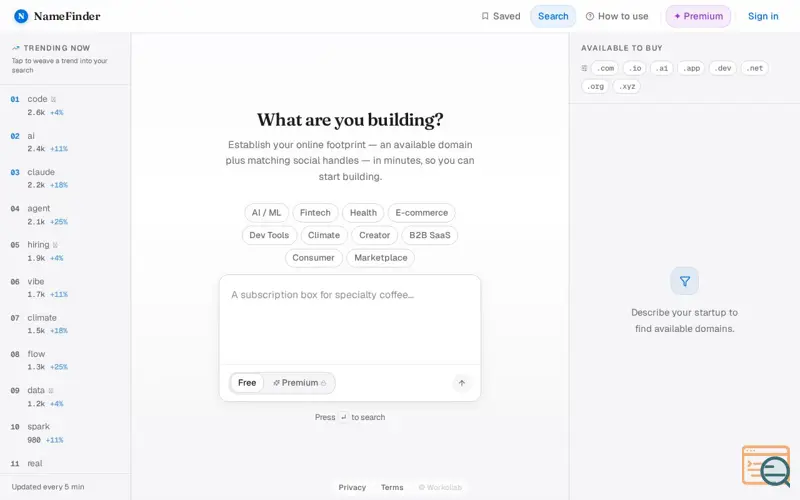Image resolution: width=800 pixels, height=500 pixels.
Task: Select the trending word climate
Action: [42, 317]
